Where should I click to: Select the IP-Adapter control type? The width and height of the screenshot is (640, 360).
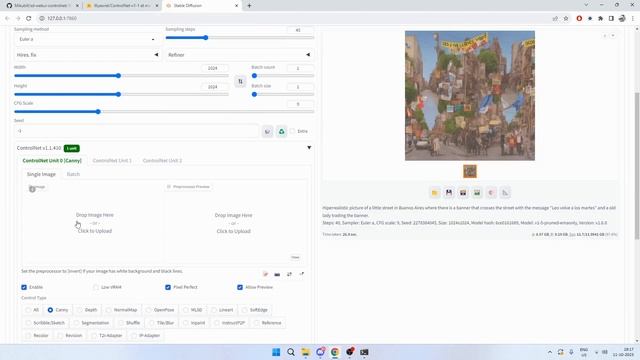pos(145,336)
